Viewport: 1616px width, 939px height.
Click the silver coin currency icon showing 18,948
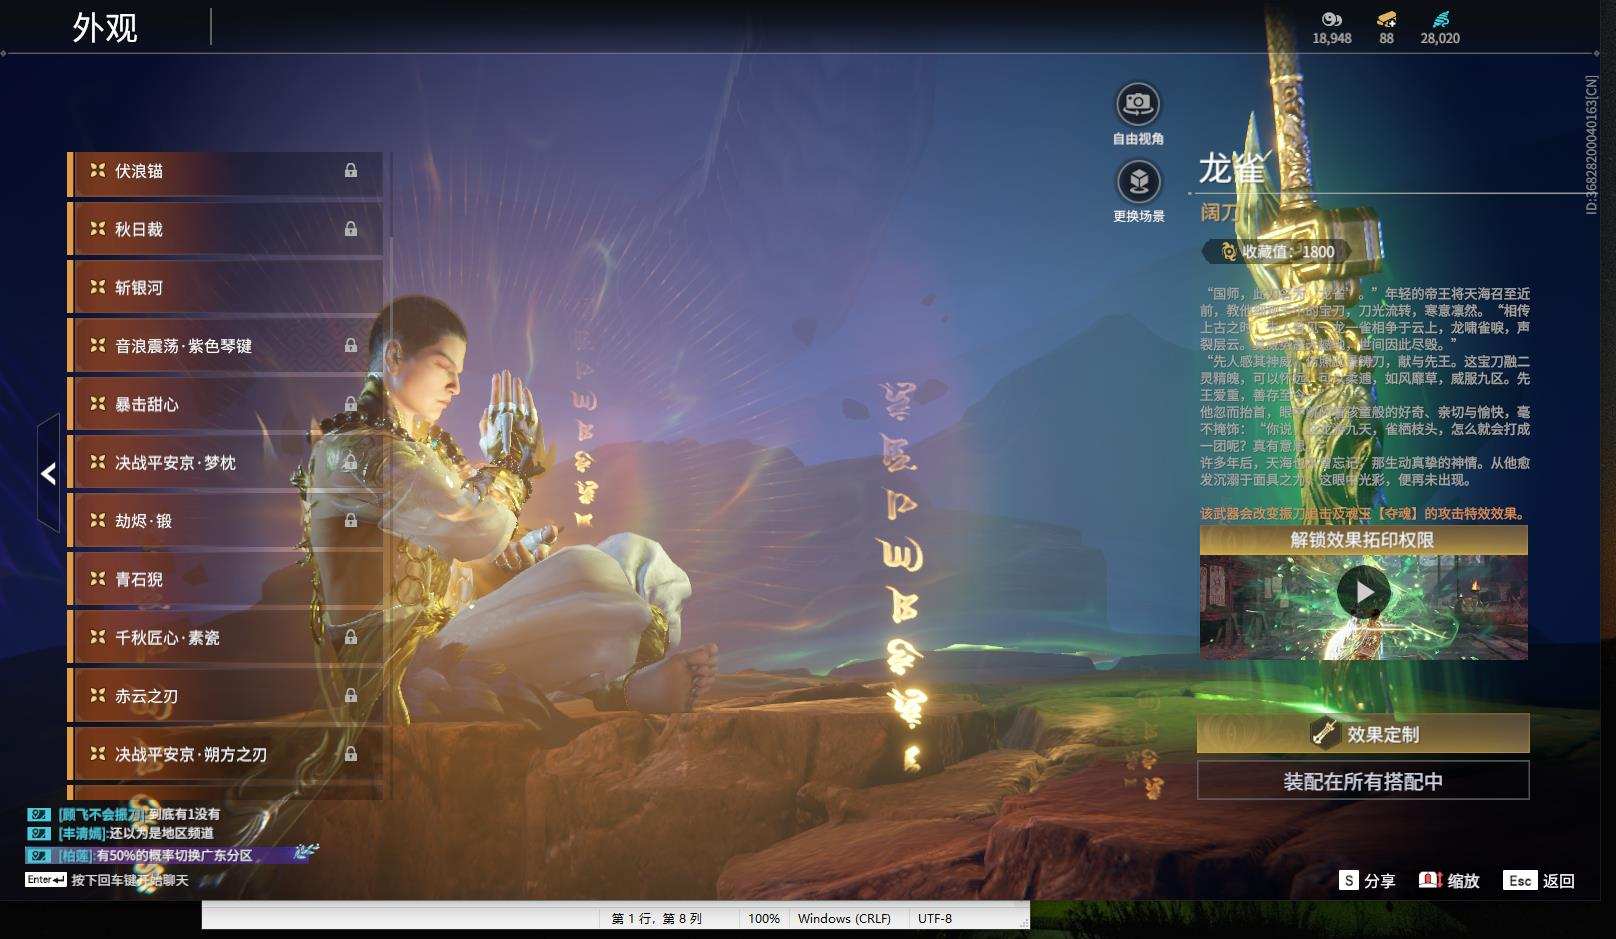[1331, 19]
